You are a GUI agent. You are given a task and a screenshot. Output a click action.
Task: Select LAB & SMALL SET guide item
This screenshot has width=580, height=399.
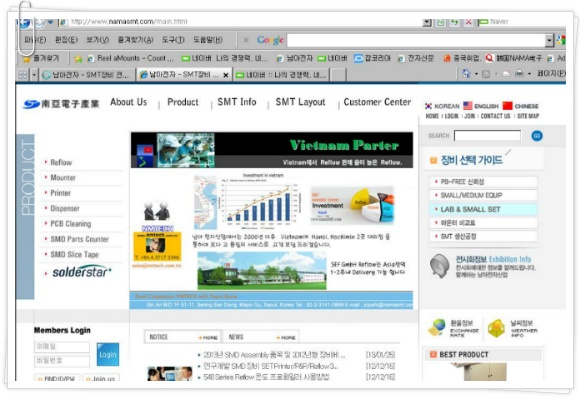click(484, 209)
